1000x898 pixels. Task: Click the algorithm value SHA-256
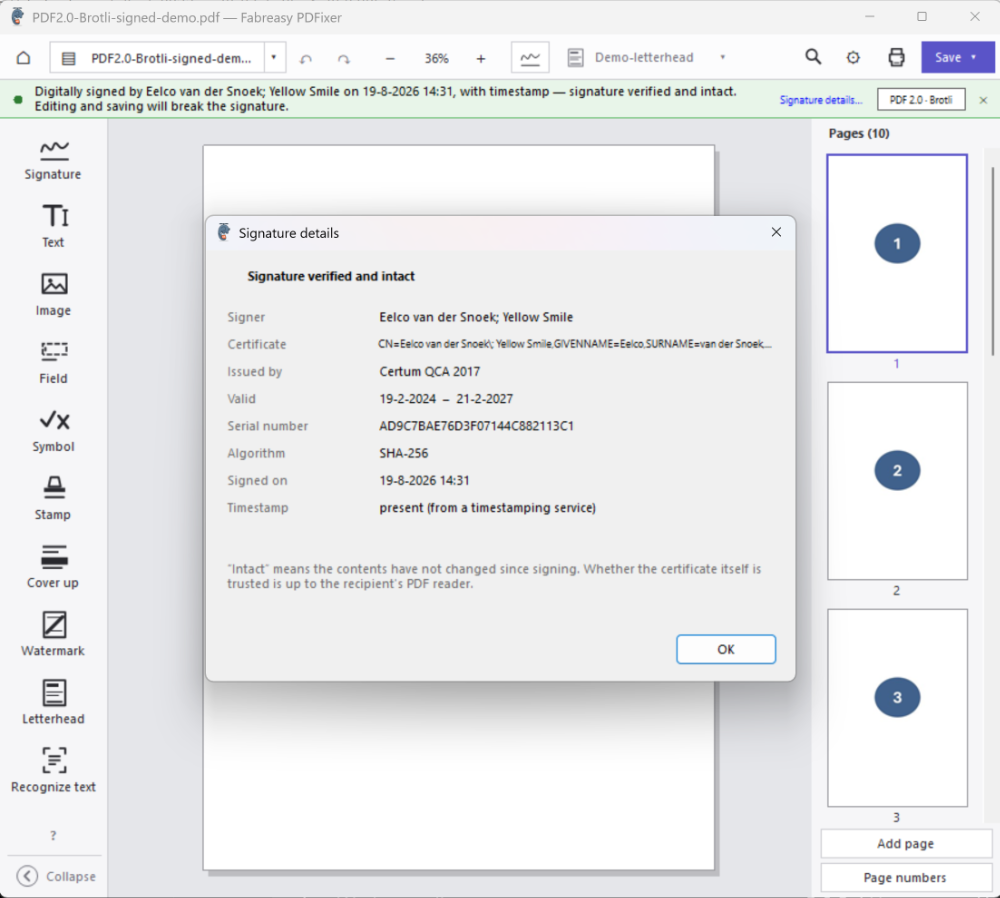(404, 453)
